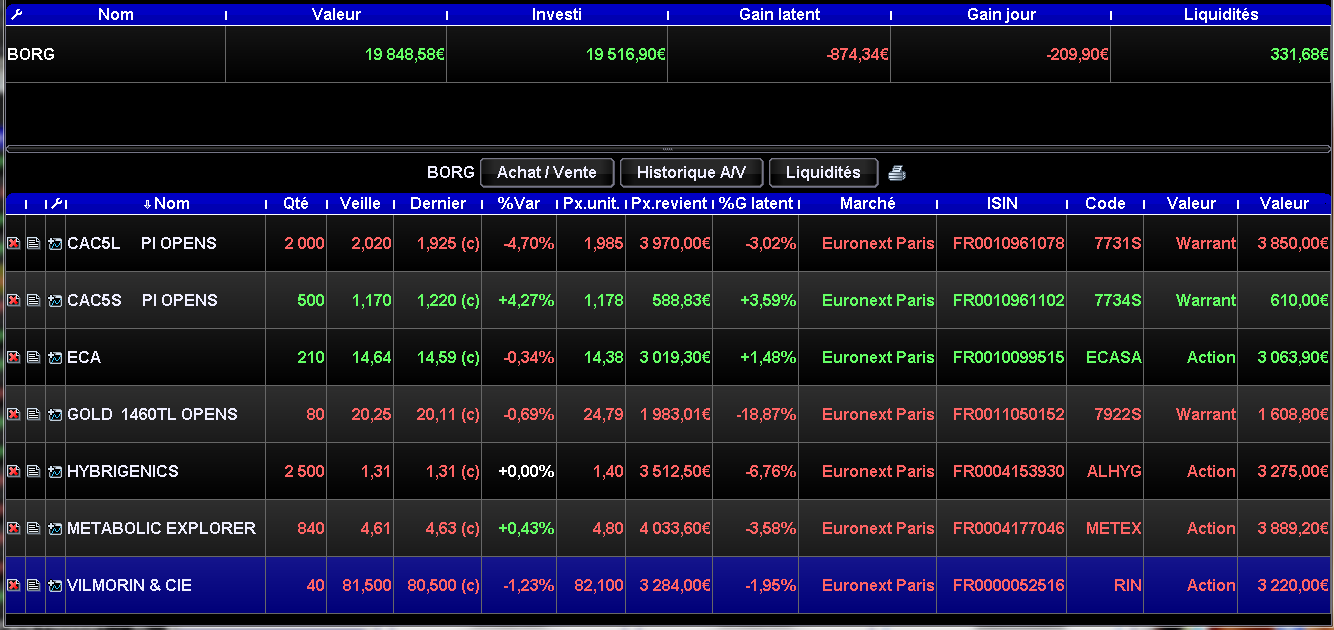Delete the METABOLIC EXPLORER position
The width and height of the screenshot is (1334, 630).
coord(14,528)
